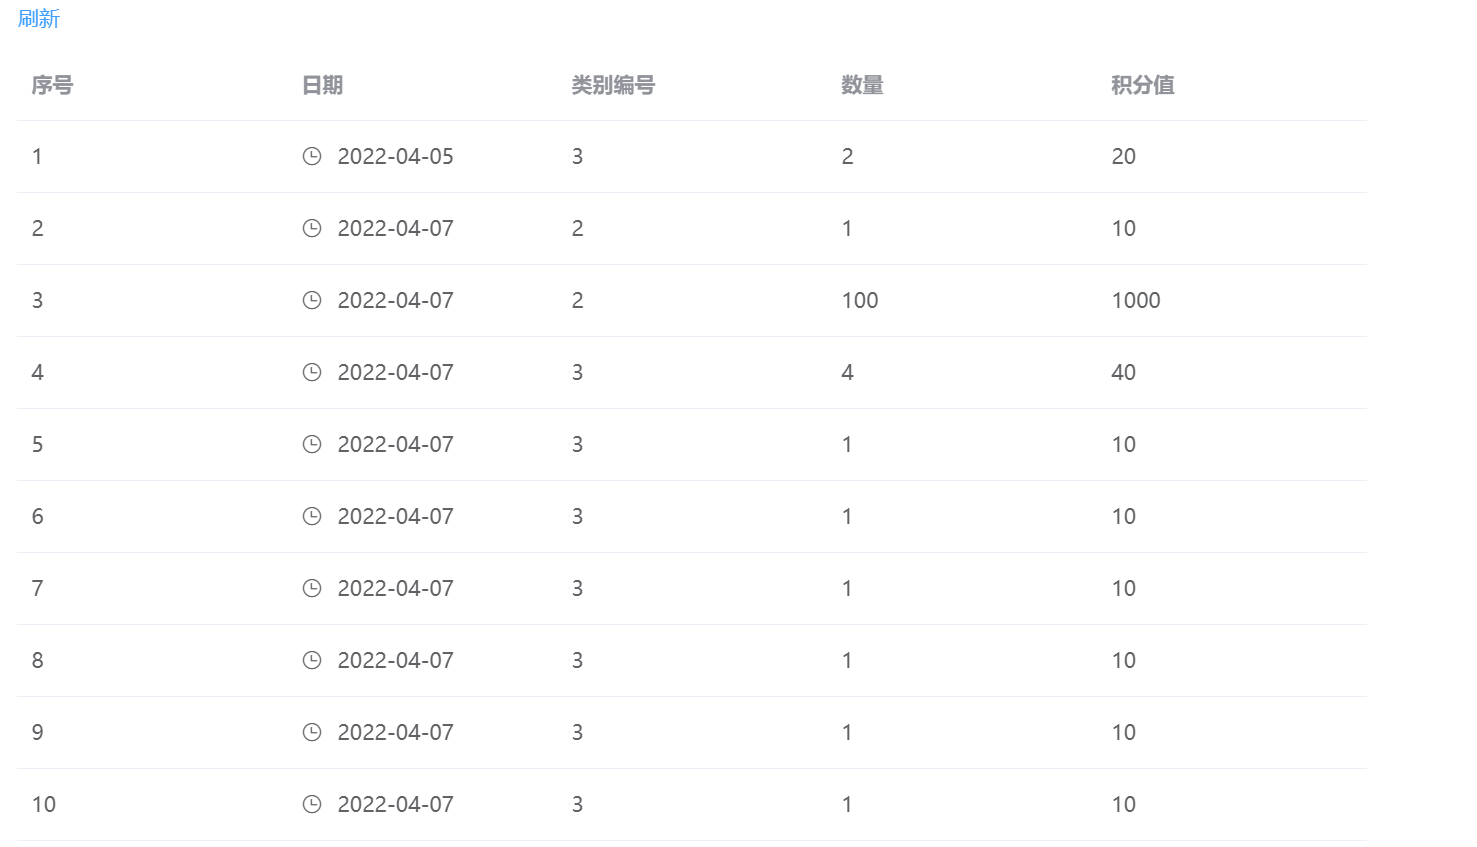The height and width of the screenshot is (847, 1477).
Task: Click 积分值 cell showing 1000
Action: pos(1136,300)
